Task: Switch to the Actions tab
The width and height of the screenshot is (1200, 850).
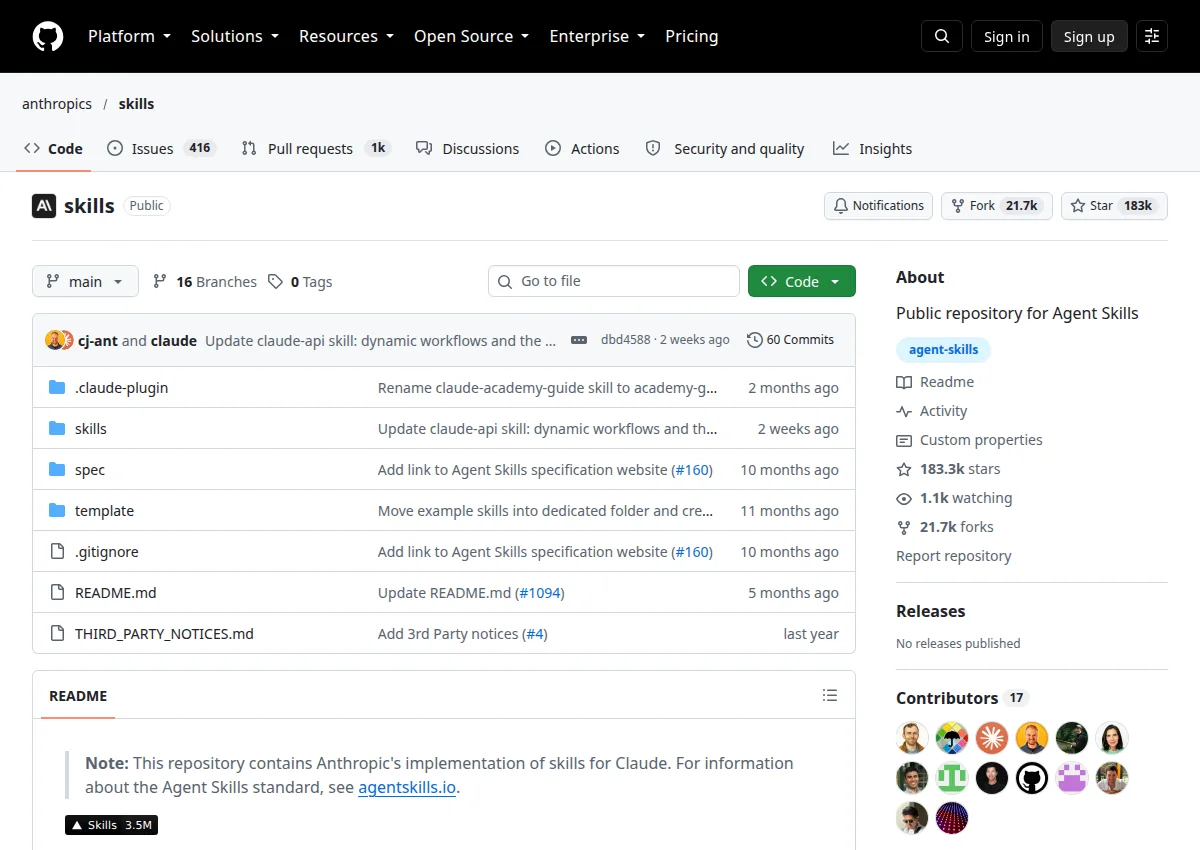Action: tap(582, 148)
